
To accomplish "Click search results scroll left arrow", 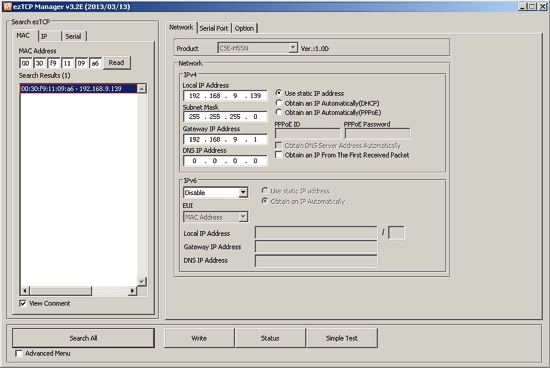I will tap(25, 290).
